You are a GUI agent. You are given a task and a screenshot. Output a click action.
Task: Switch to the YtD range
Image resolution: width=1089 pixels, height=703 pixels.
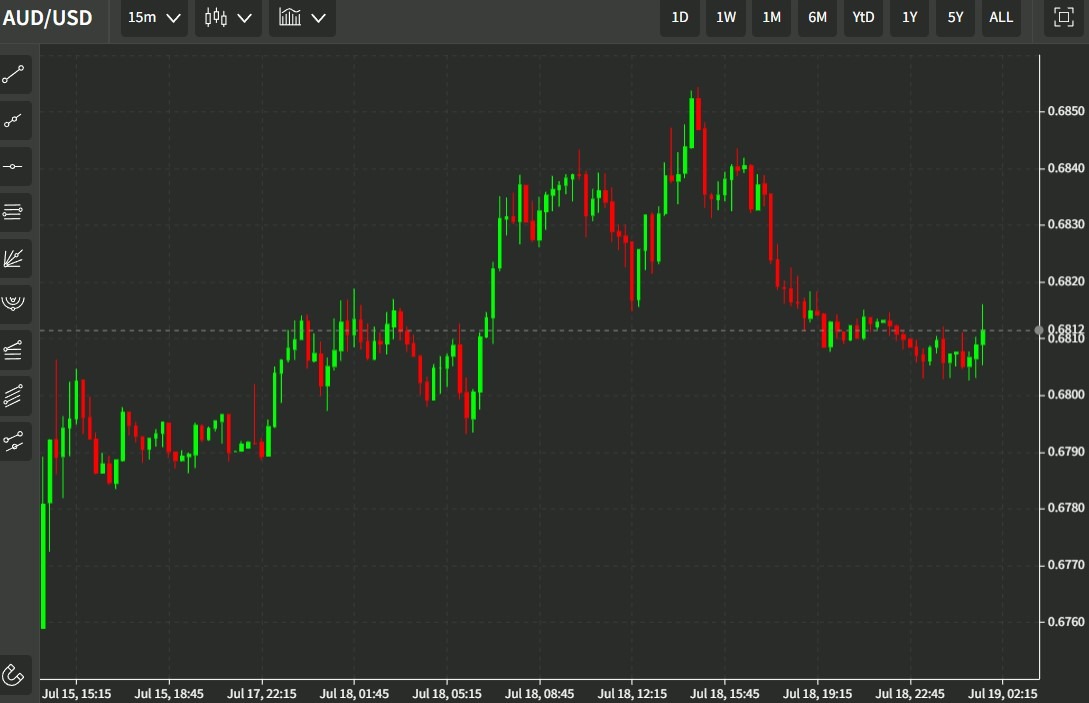862,17
